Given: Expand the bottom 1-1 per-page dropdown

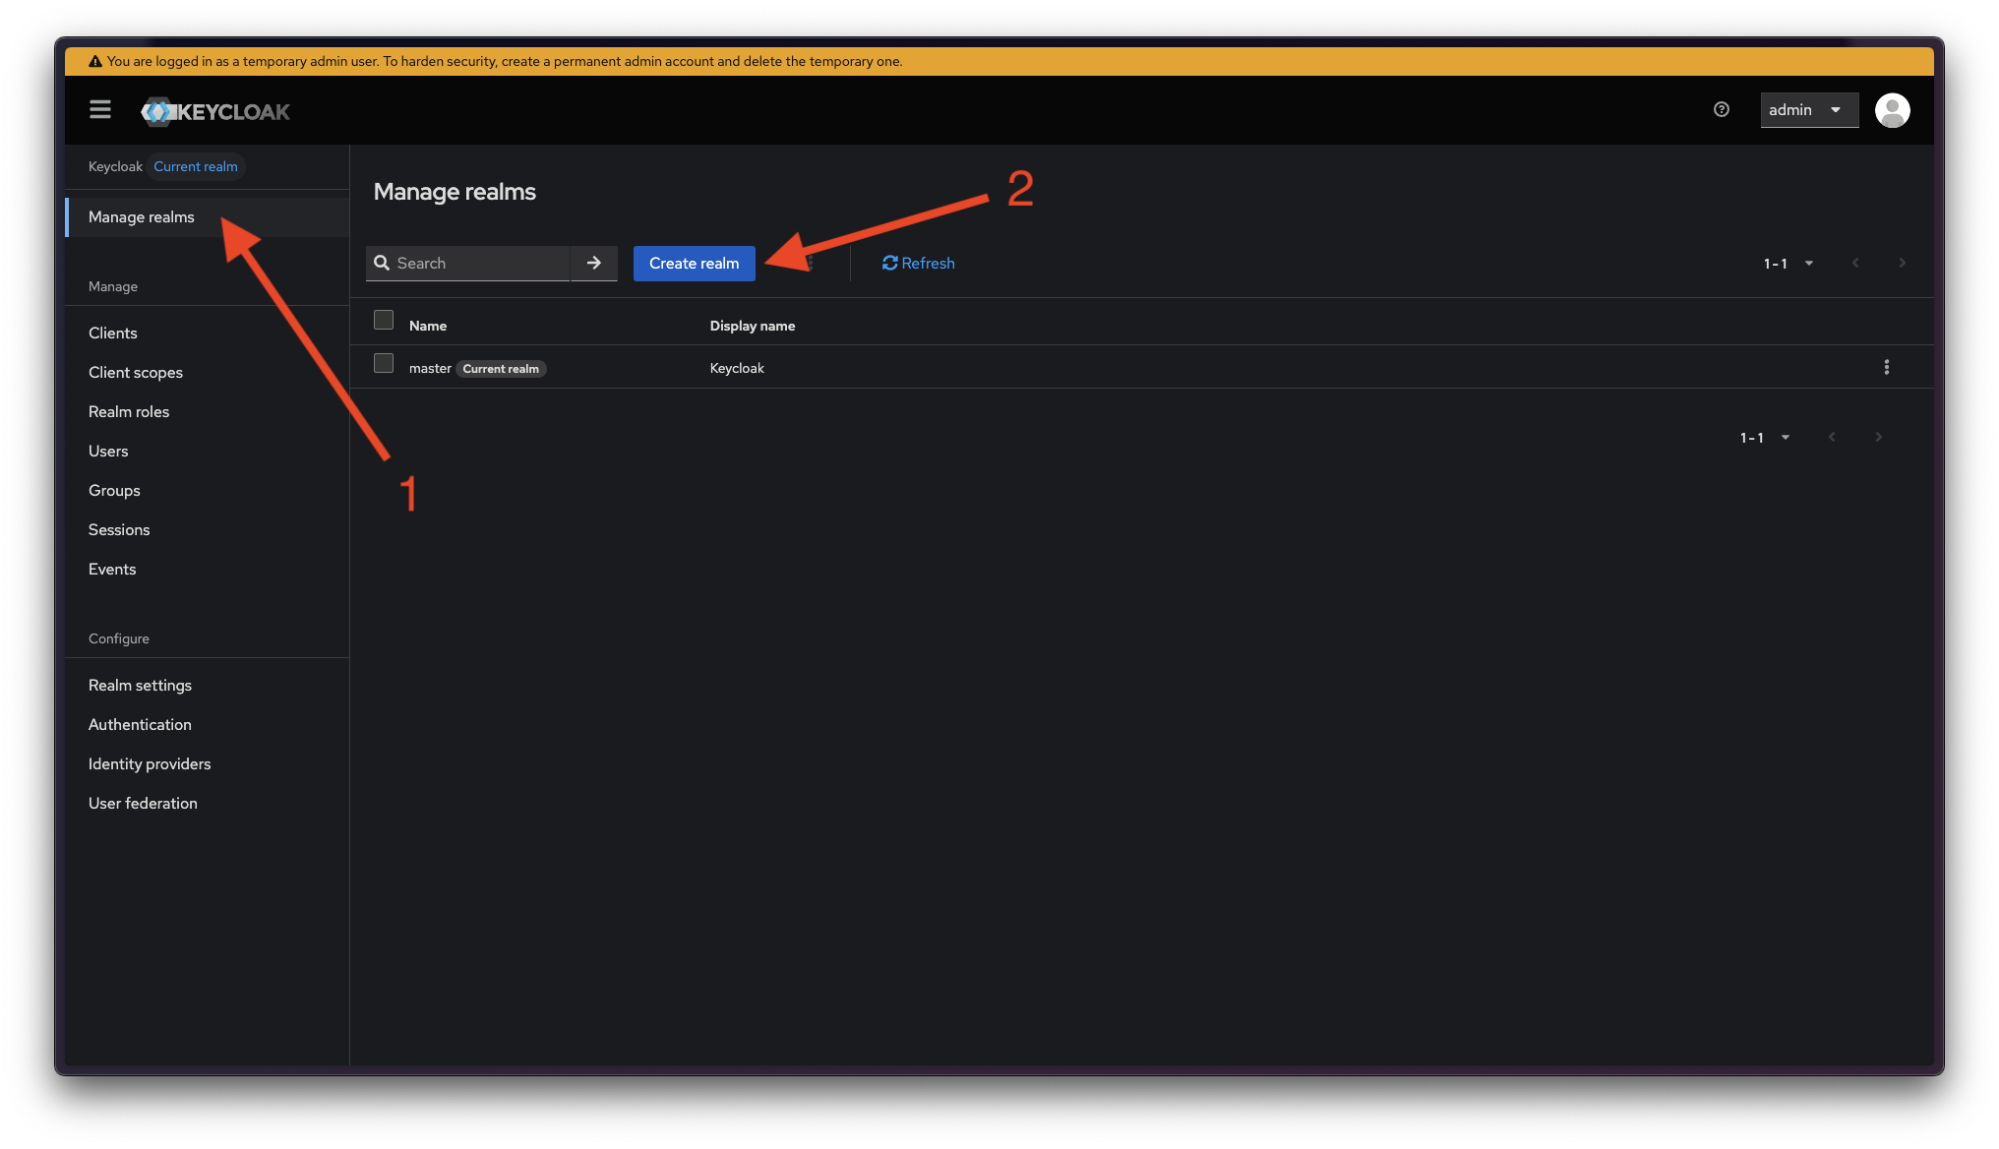Looking at the screenshot, I should point(1765,437).
